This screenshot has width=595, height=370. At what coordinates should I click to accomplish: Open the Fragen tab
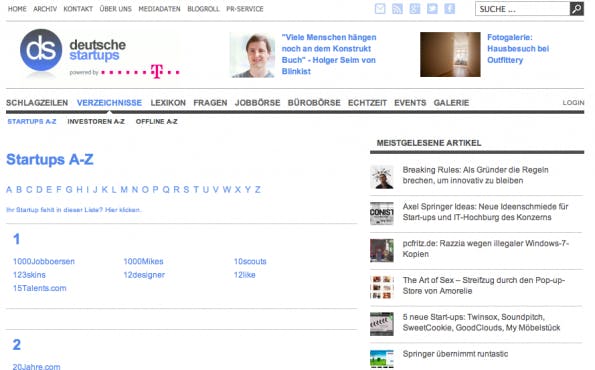tap(210, 103)
